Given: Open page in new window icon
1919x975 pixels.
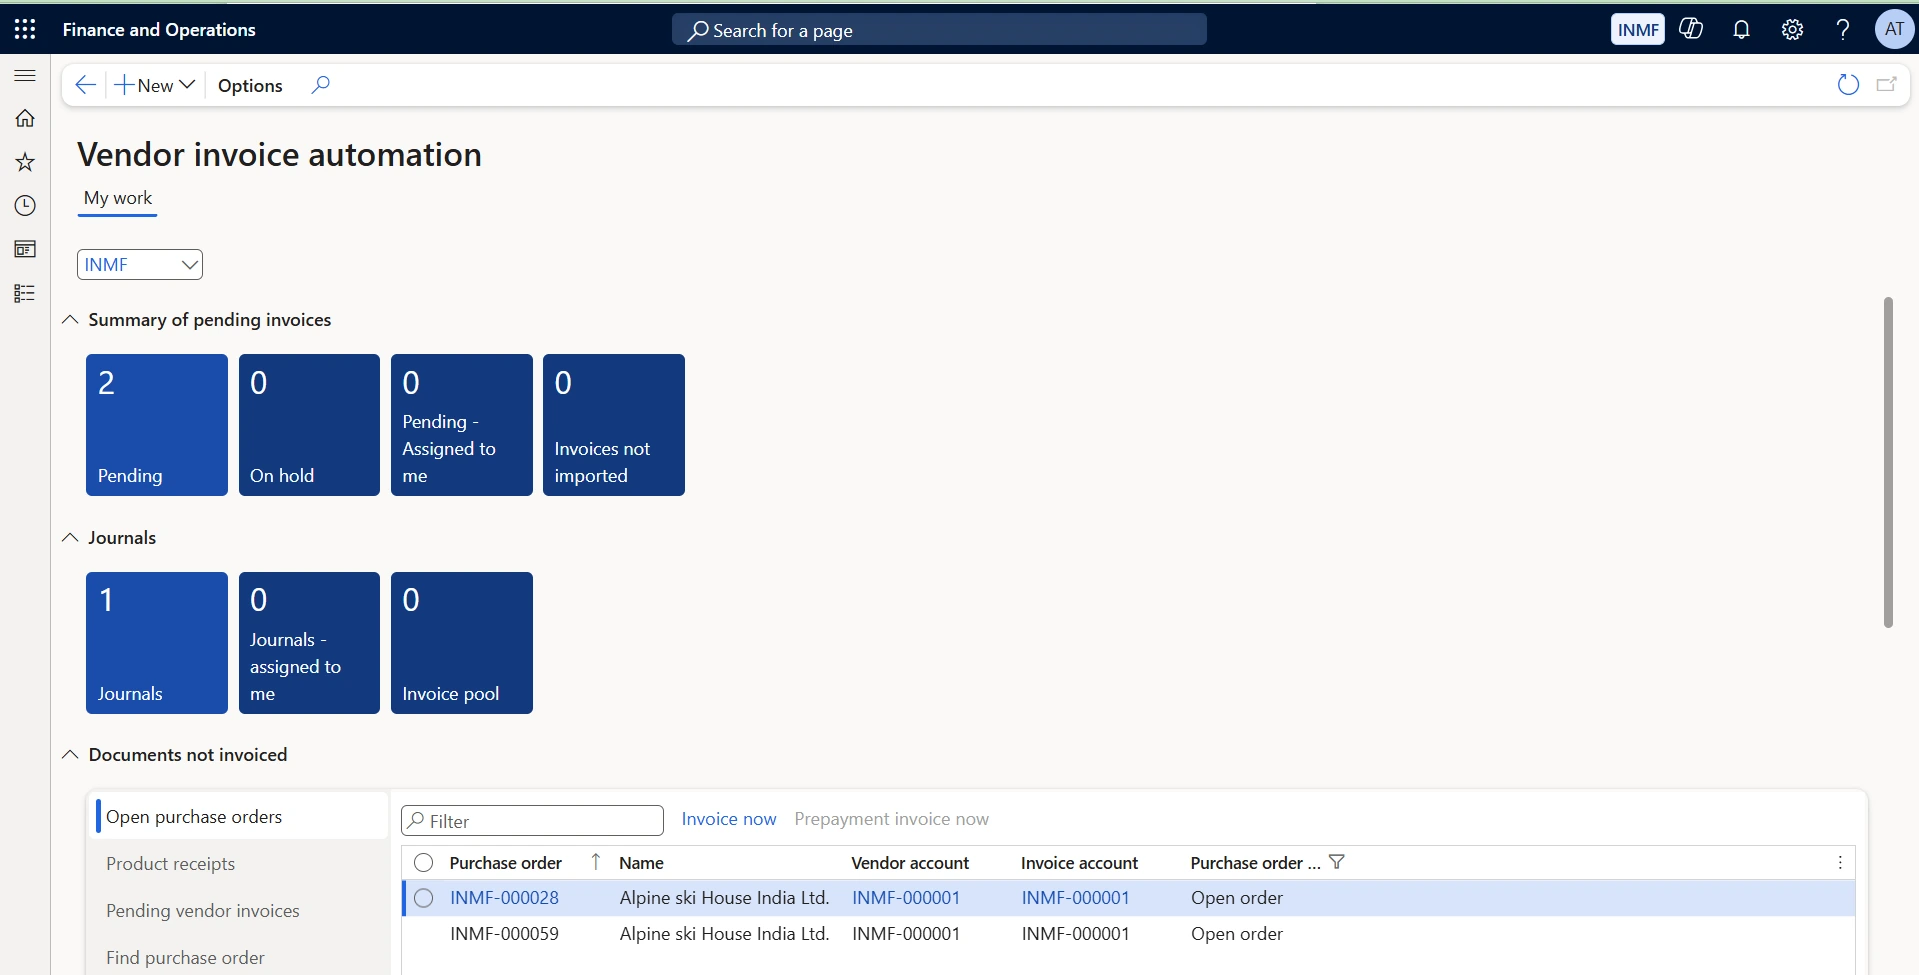Looking at the screenshot, I should (x=1887, y=85).
